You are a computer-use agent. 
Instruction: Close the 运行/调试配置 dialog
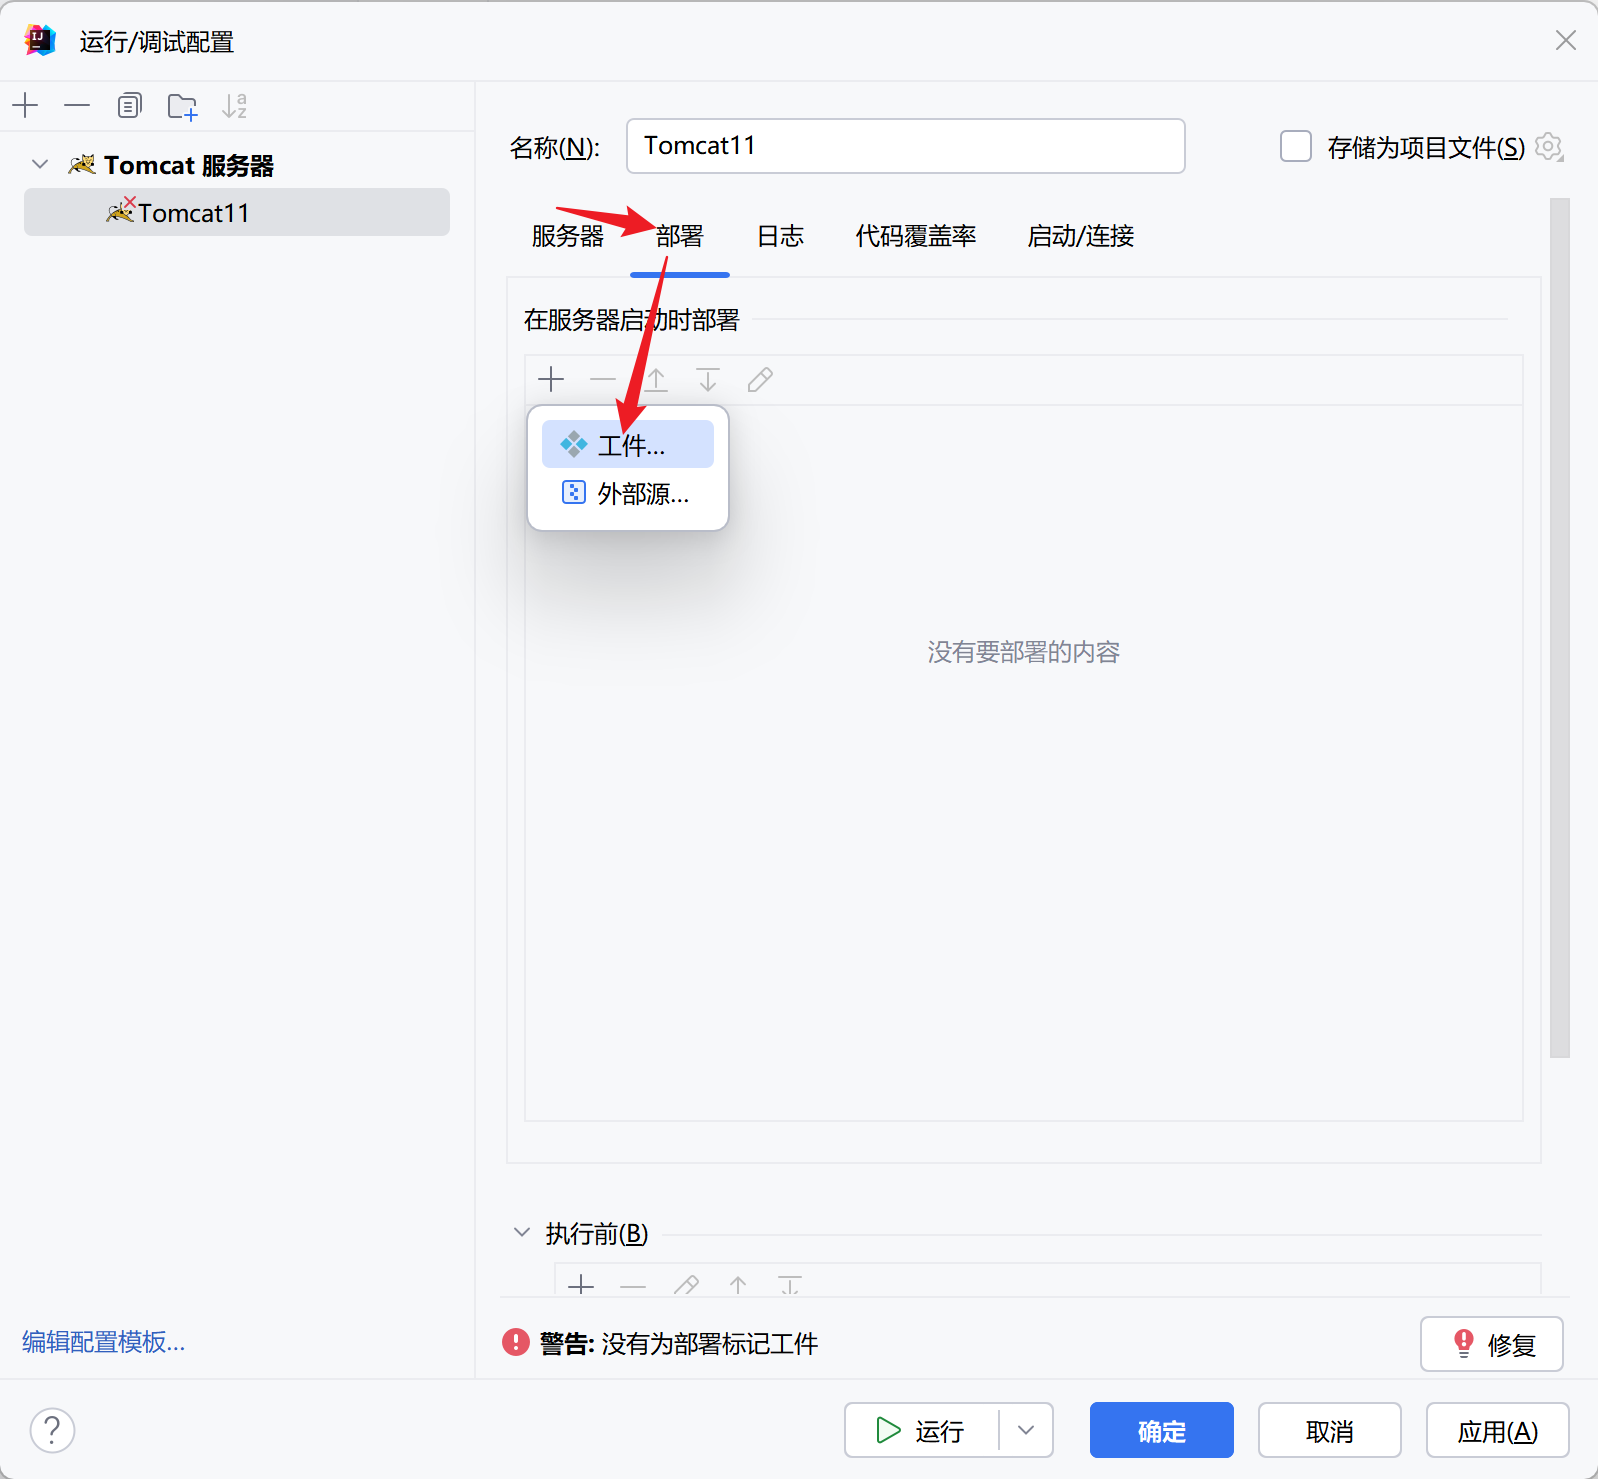pyautogui.click(x=1566, y=40)
